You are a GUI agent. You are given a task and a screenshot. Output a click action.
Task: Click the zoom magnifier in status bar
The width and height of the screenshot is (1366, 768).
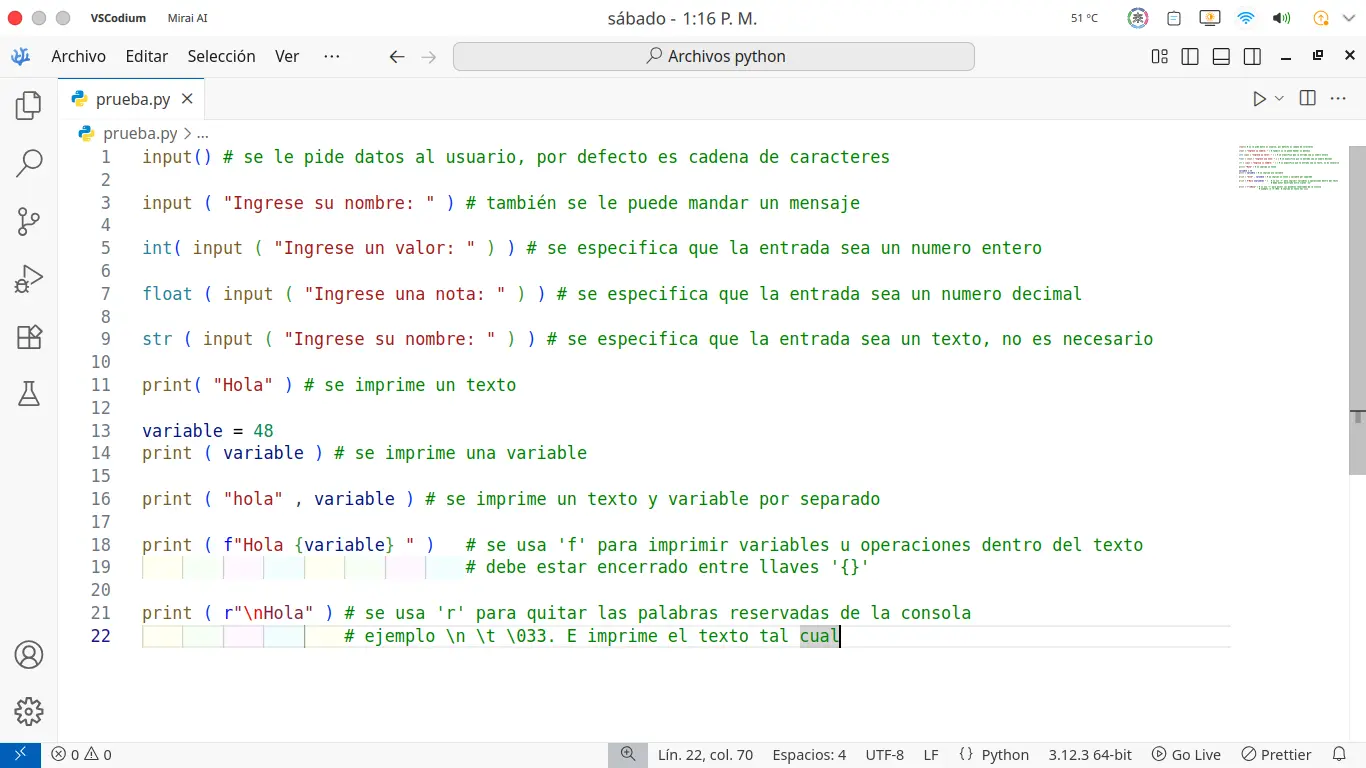coord(627,755)
